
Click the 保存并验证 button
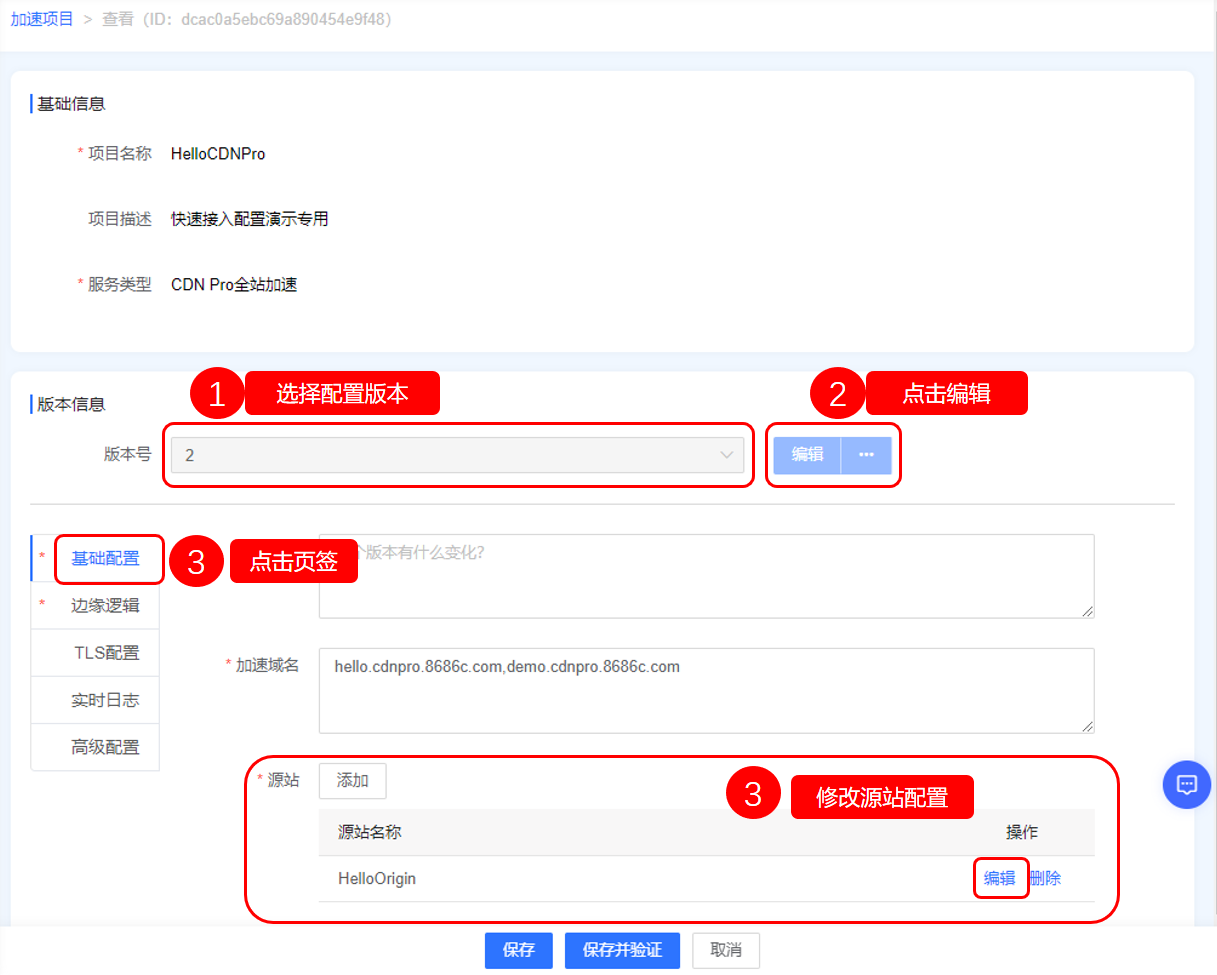(x=622, y=950)
